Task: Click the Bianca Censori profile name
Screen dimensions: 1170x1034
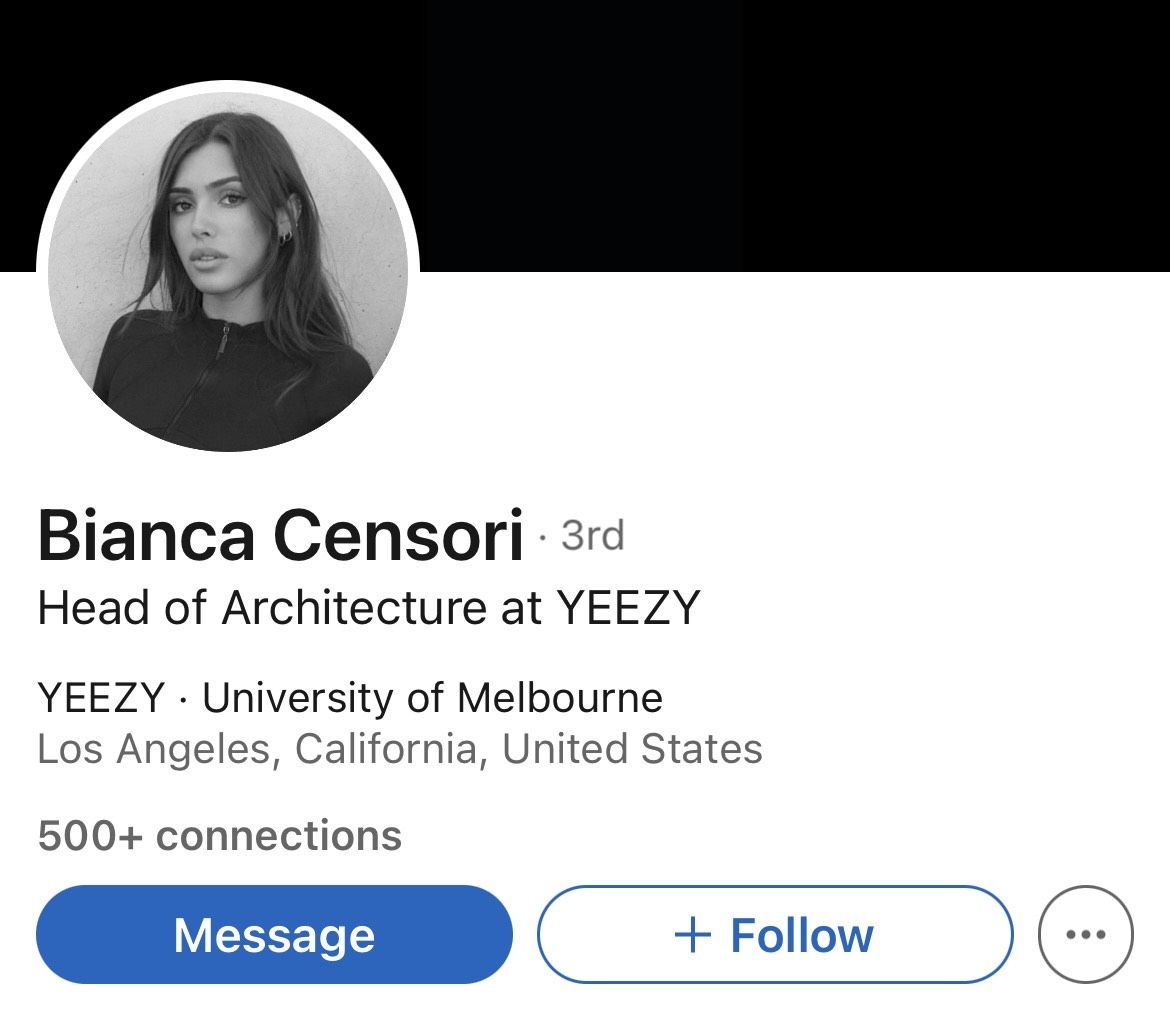Action: (x=280, y=535)
